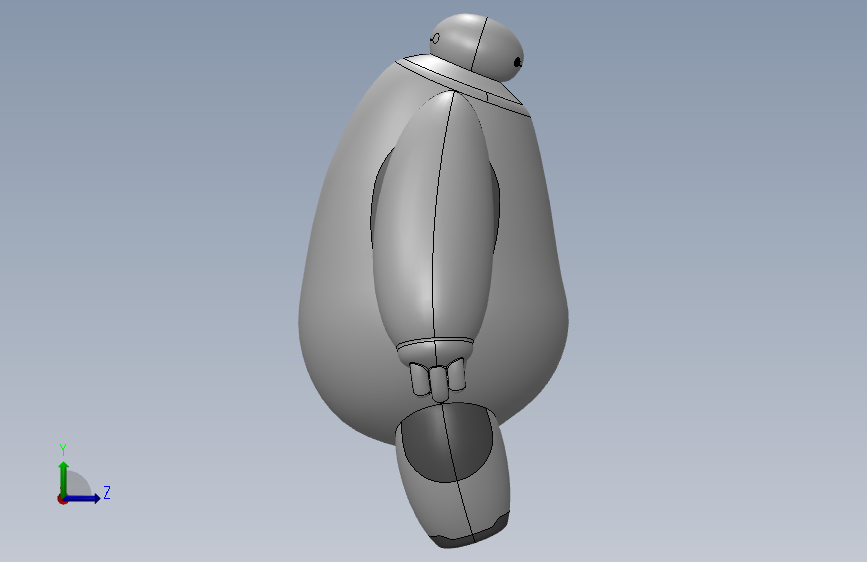Click the red X axis origin dot

(x=62, y=499)
